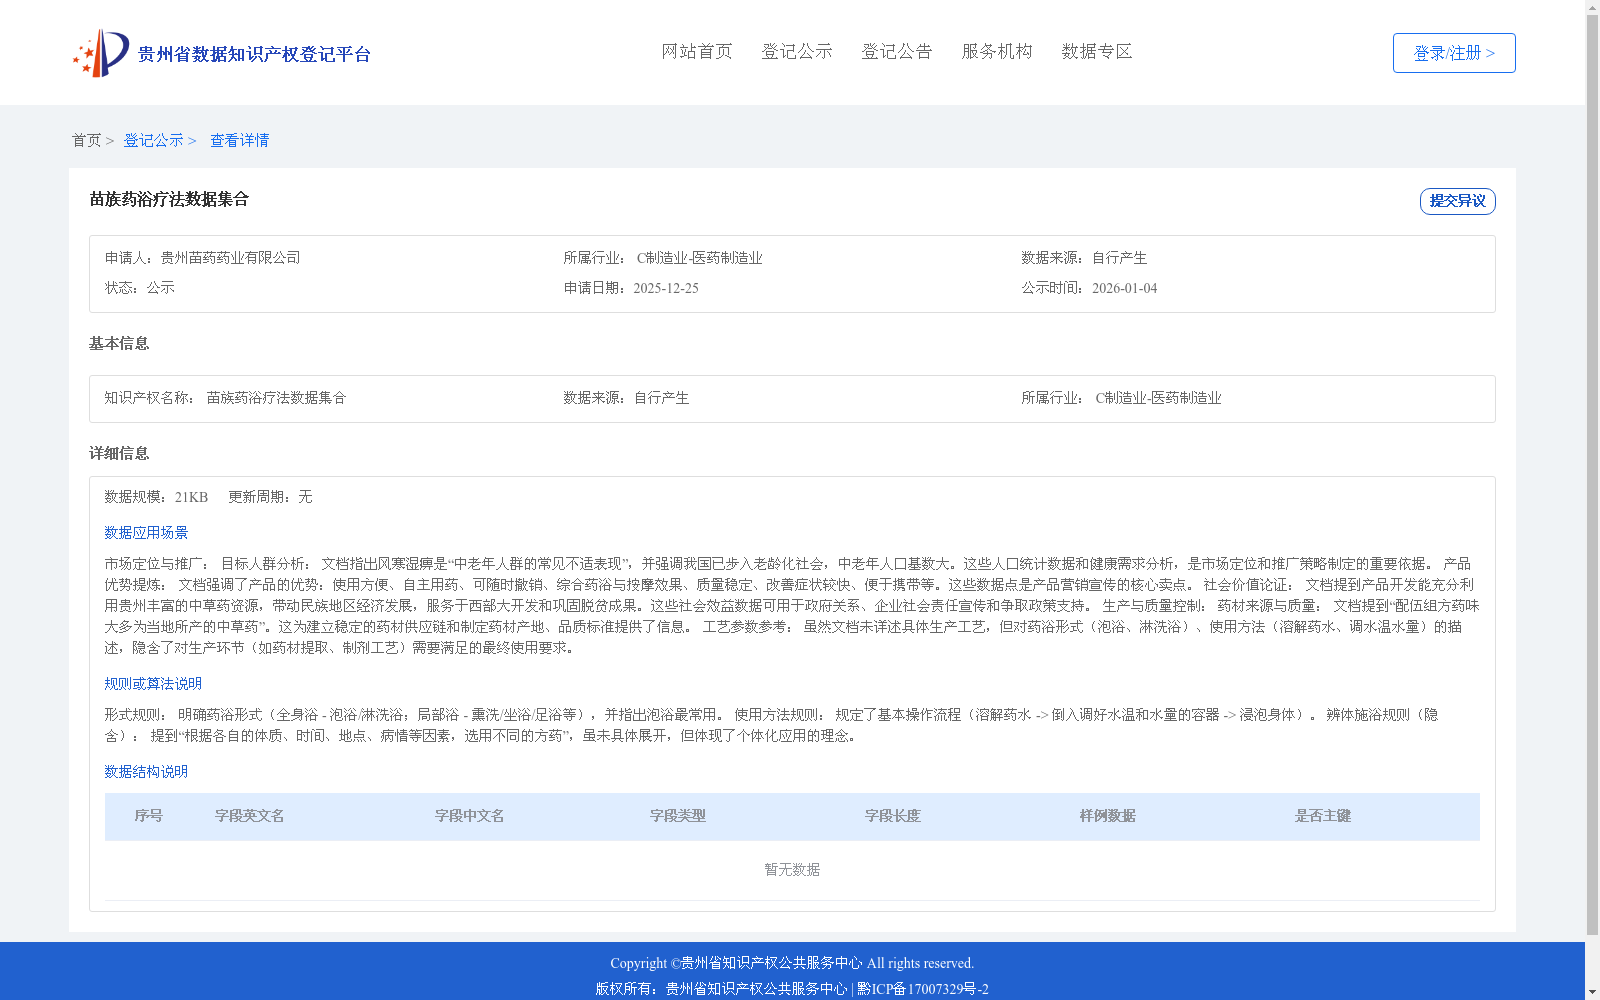Click the footer copyright line
1600x1000 pixels.
point(792,963)
